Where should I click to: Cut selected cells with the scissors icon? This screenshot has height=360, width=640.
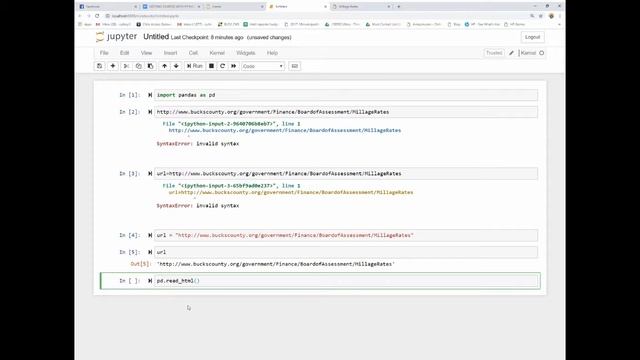(x=126, y=66)
